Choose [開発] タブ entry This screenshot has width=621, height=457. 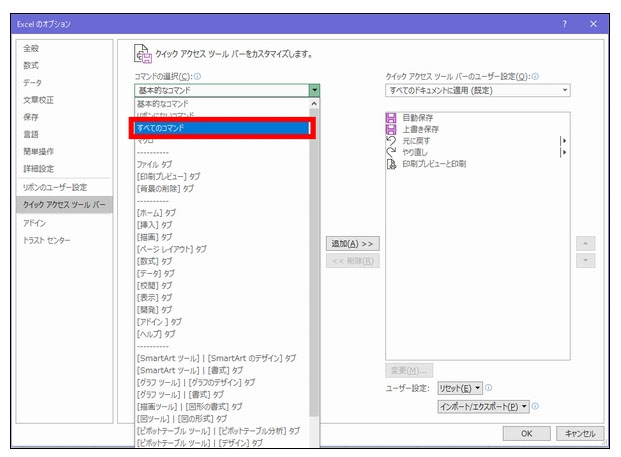pyautogui.click(x=222, y=310)
